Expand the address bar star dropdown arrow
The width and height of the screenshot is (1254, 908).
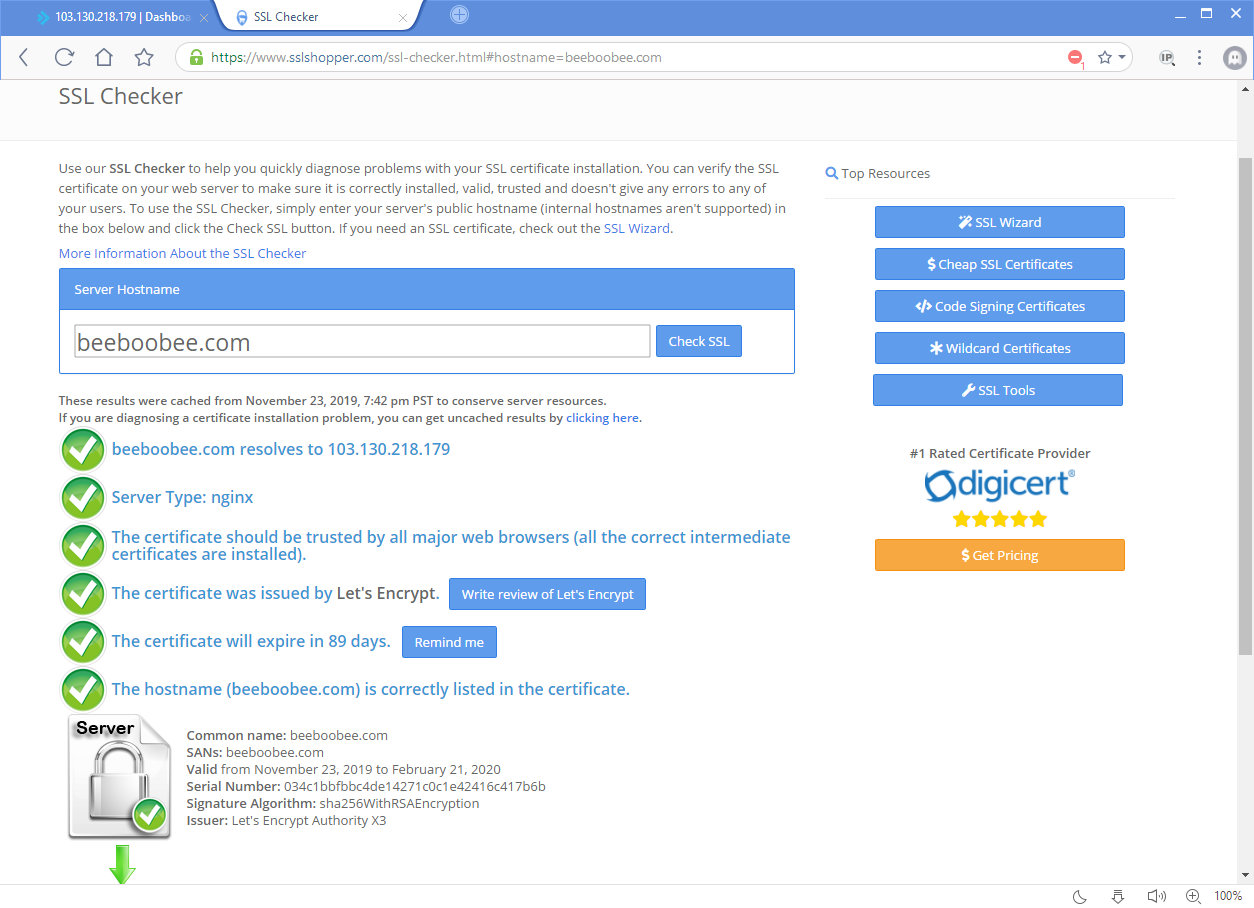1122,58
